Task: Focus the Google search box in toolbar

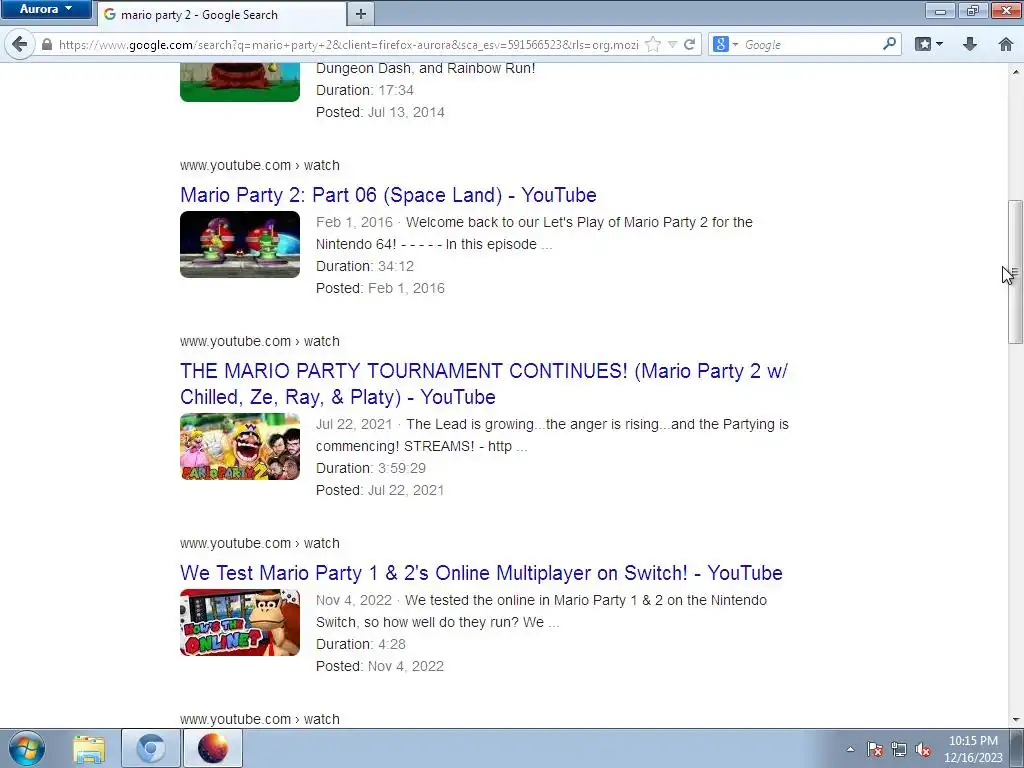Action: [x=810, y=44]
